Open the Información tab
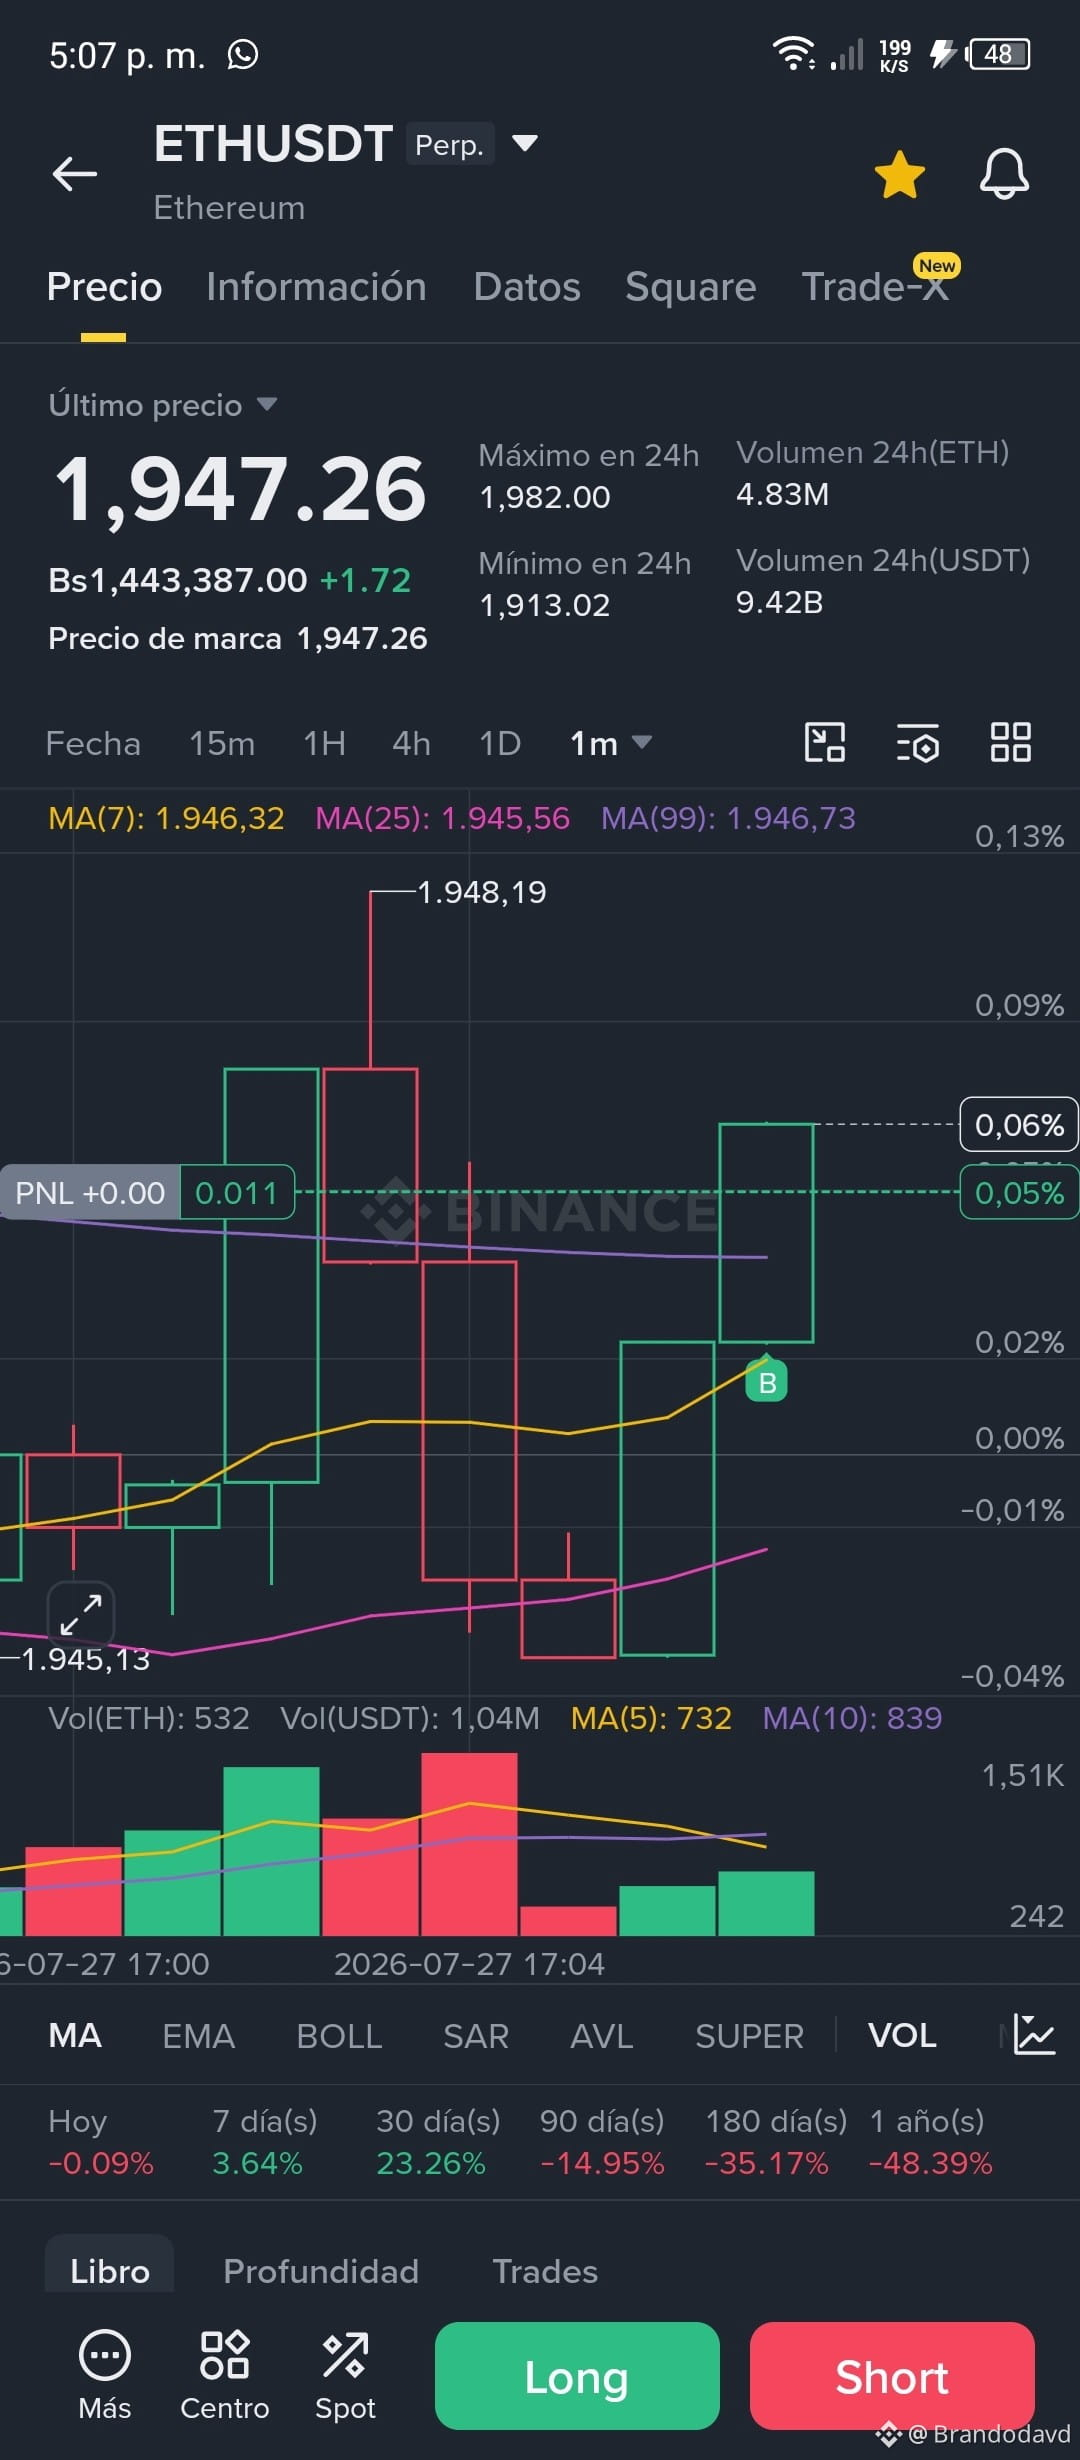The image size is (1080, 2460). tap(316, 287)
